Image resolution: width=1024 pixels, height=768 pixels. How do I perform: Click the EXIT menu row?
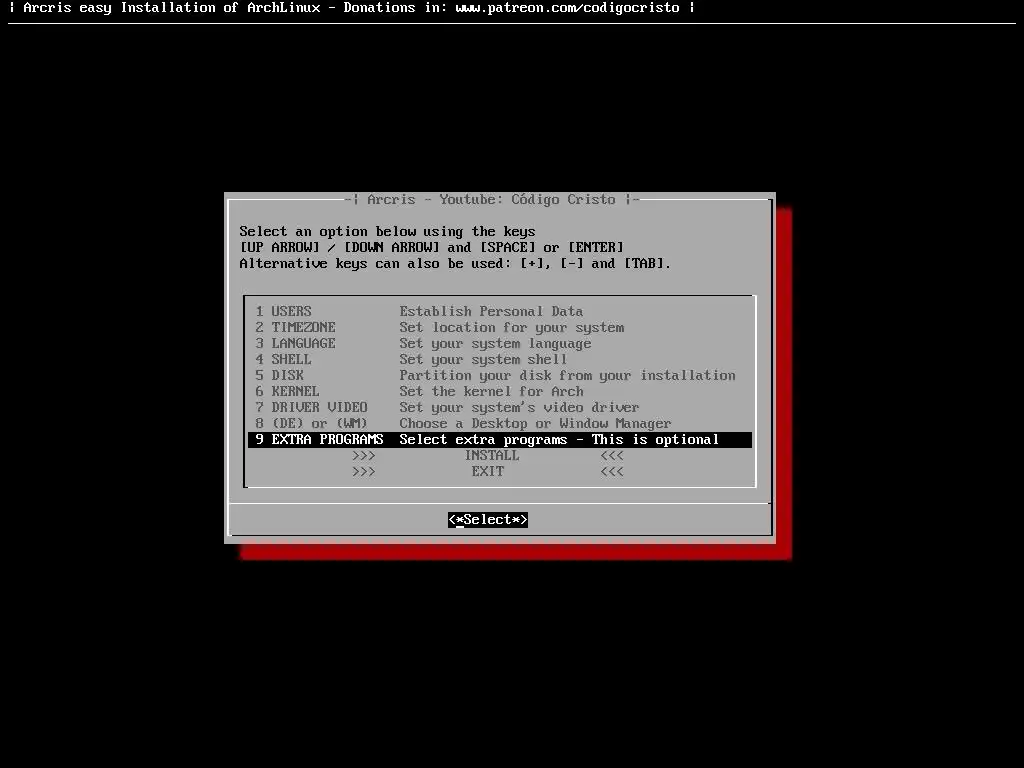500,472
